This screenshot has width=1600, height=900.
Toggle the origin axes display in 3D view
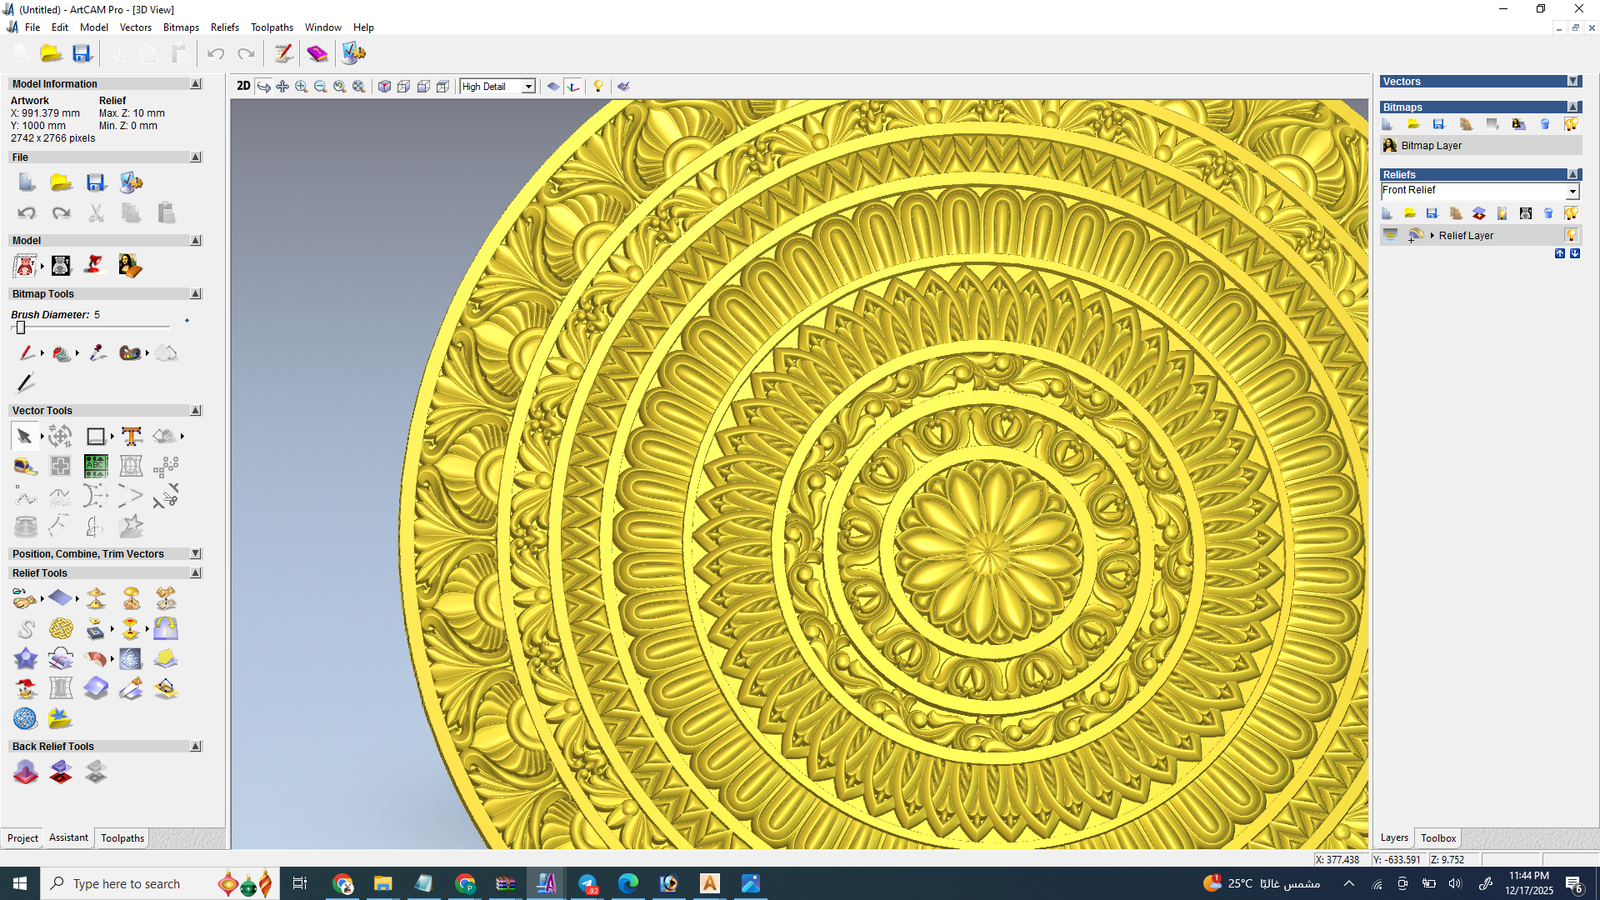click(x=573, y=87)
